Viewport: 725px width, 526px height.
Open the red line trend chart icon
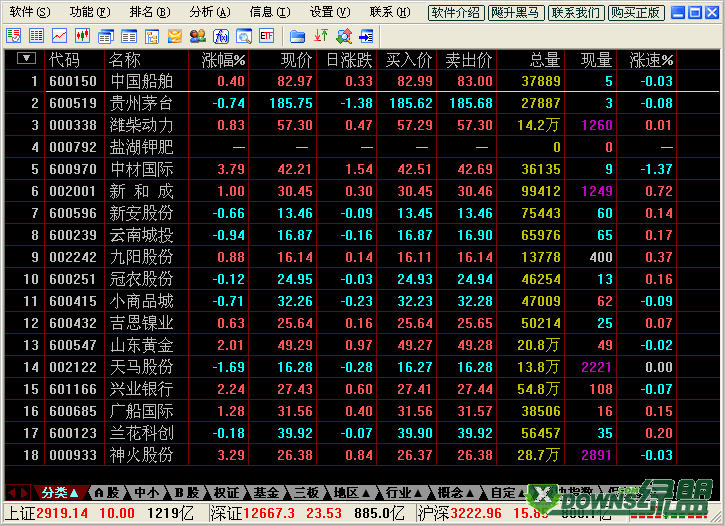tap(60, 36)
